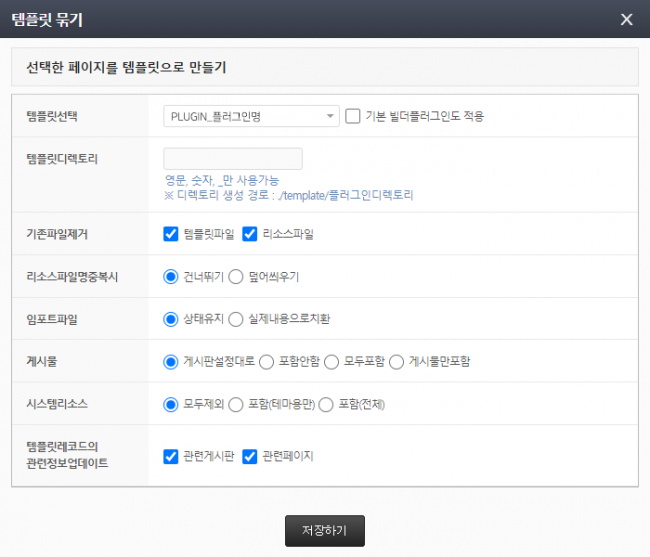Click the 템플릿디렉토리 input field
This screenshot has height=557, width=650.
pos(233,159)
